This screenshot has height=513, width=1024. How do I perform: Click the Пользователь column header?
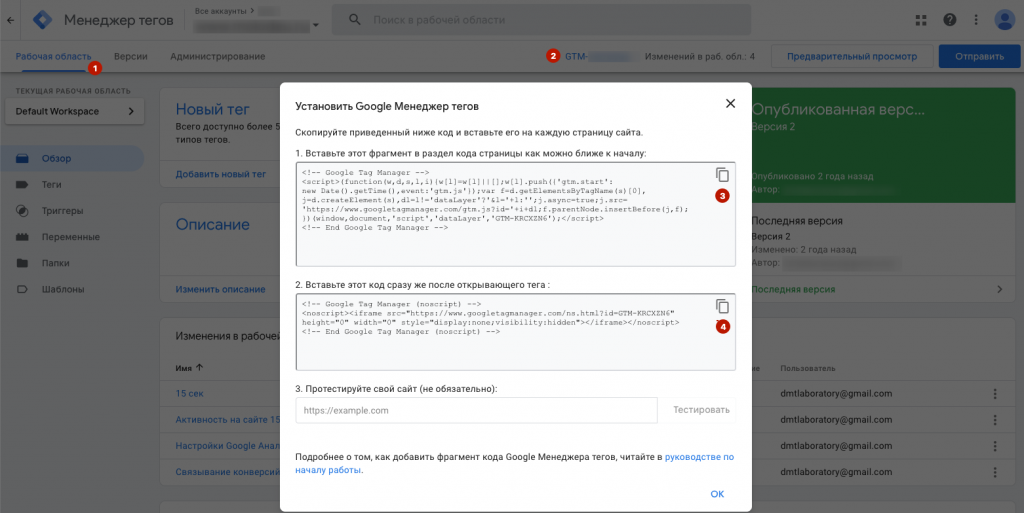click(807, 368)
